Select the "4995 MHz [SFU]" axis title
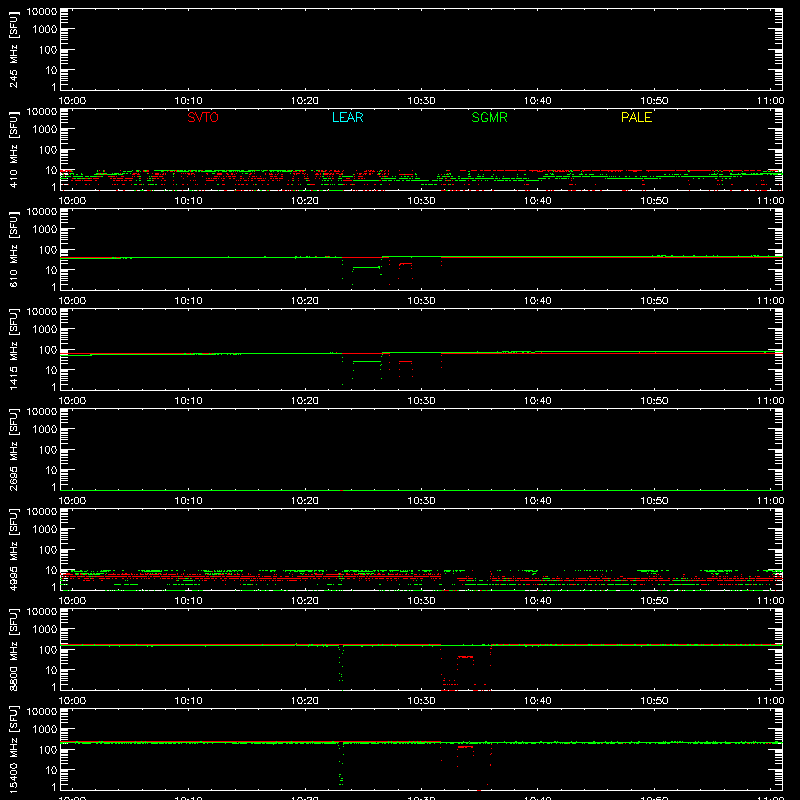The height and width of the screenshot is (800, 800). [x=13, y=549]
